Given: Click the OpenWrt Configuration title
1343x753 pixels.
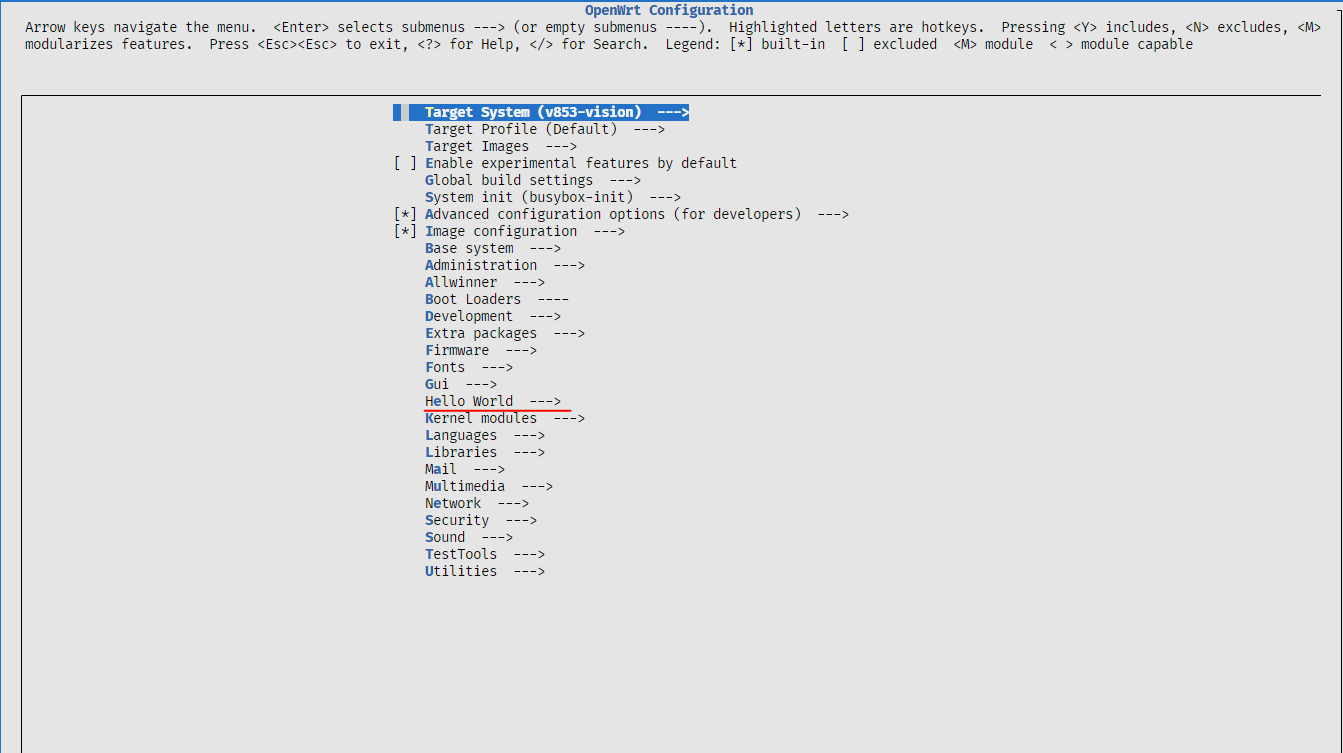Looking at the screenshot, I should click(669, 10).
